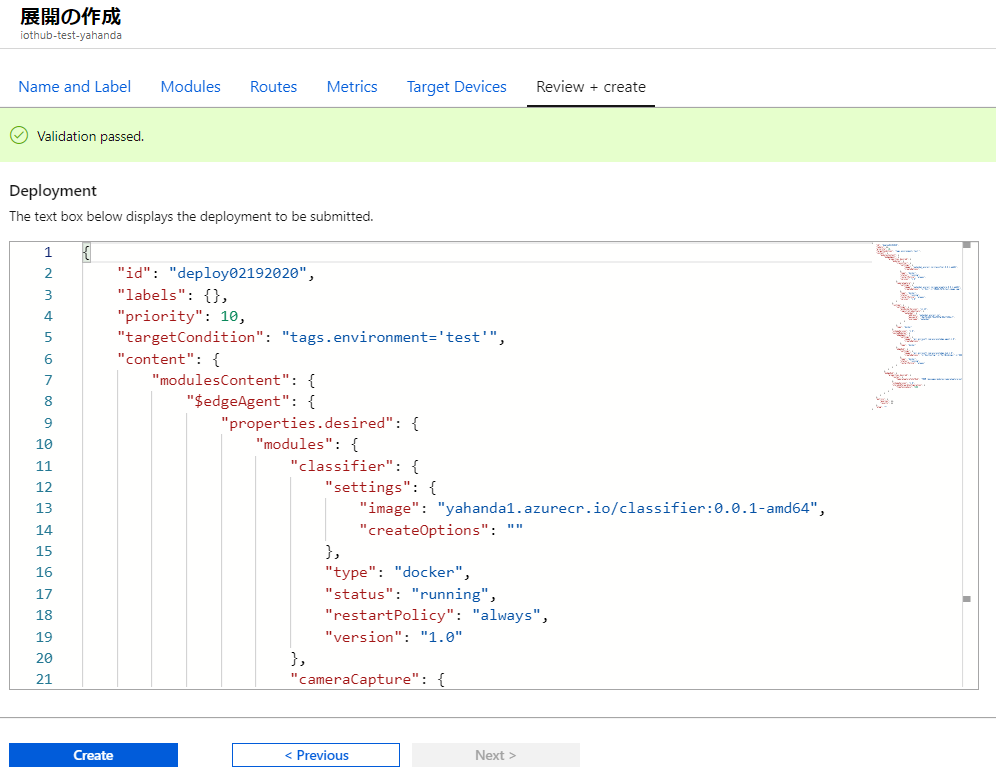This screenshot has height=777, width=996.
Task: Click the "deploy02192020" id value
Action: click(238, 273)
